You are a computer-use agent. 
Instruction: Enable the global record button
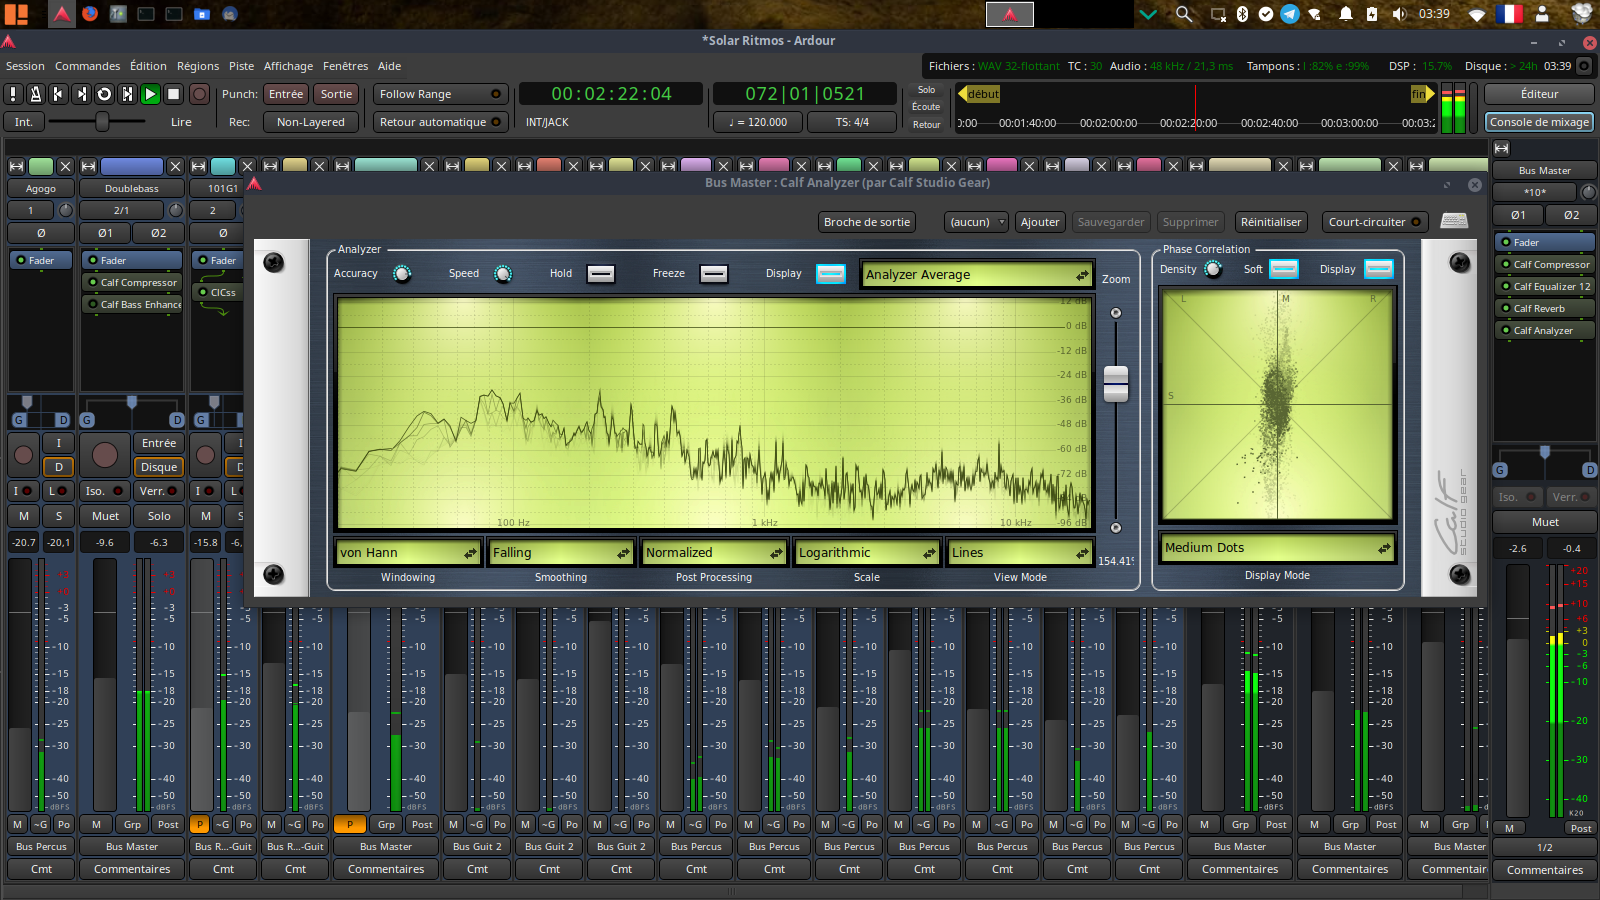(200, 94)
